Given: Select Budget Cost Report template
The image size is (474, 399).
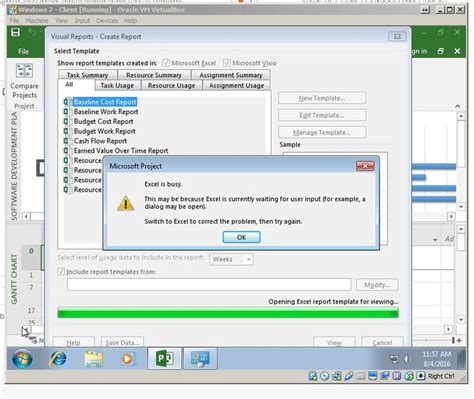Looking at the screenshot, I should 103,121.
